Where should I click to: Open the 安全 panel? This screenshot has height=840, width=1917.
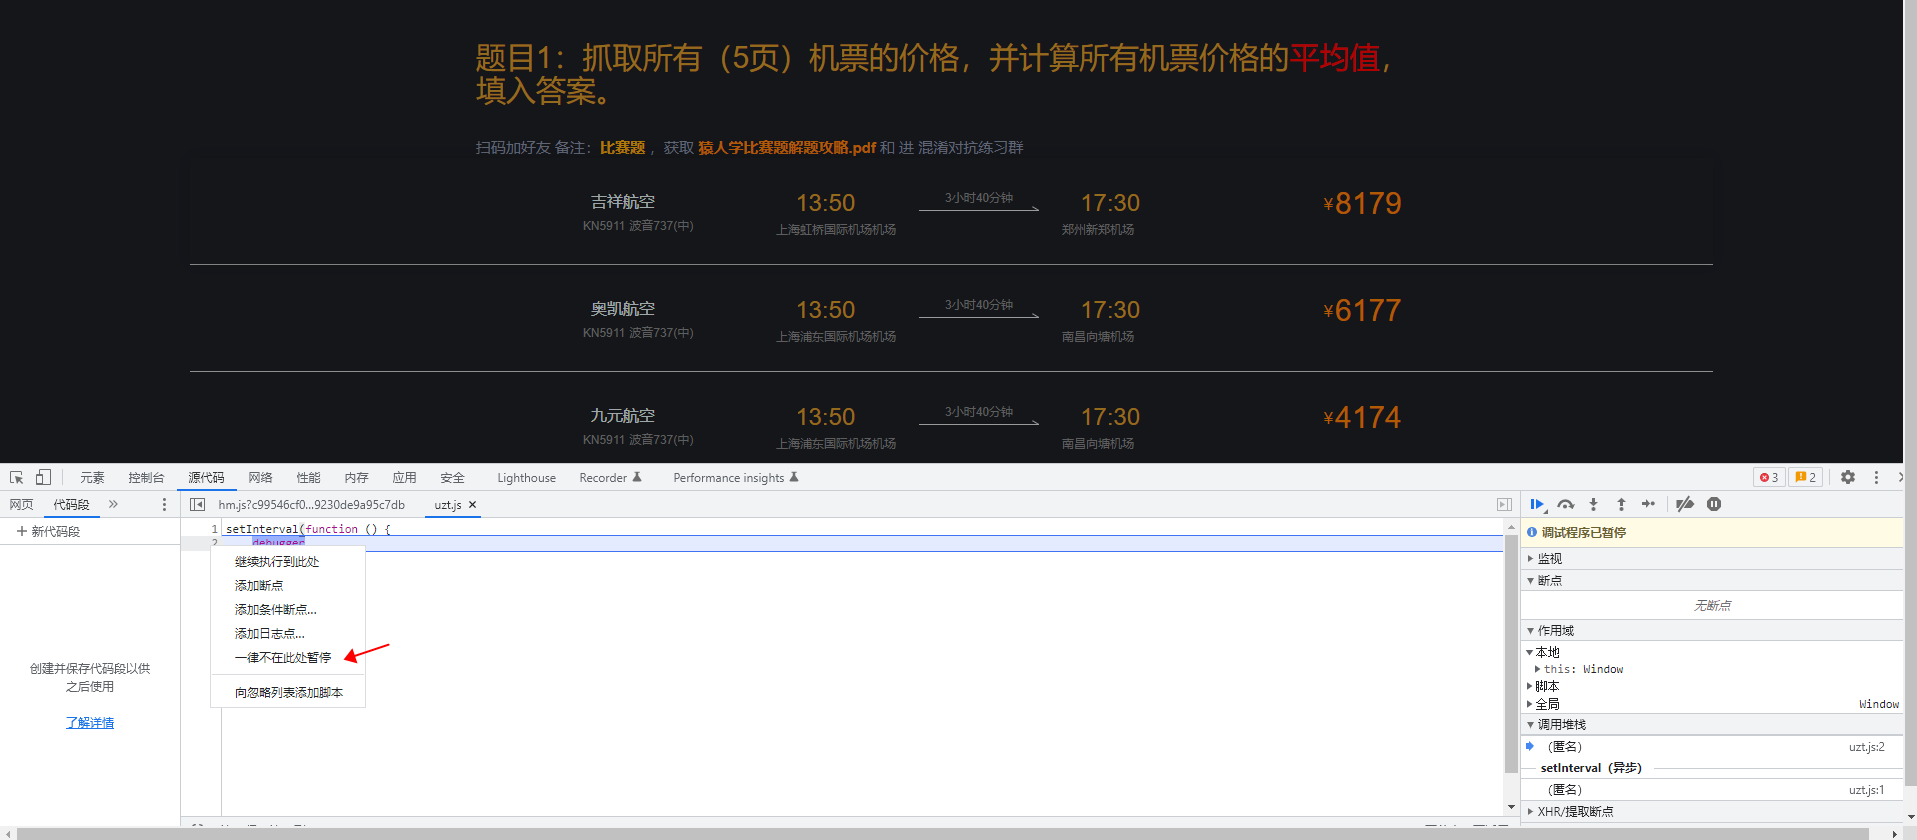click(x=452, y=478)
